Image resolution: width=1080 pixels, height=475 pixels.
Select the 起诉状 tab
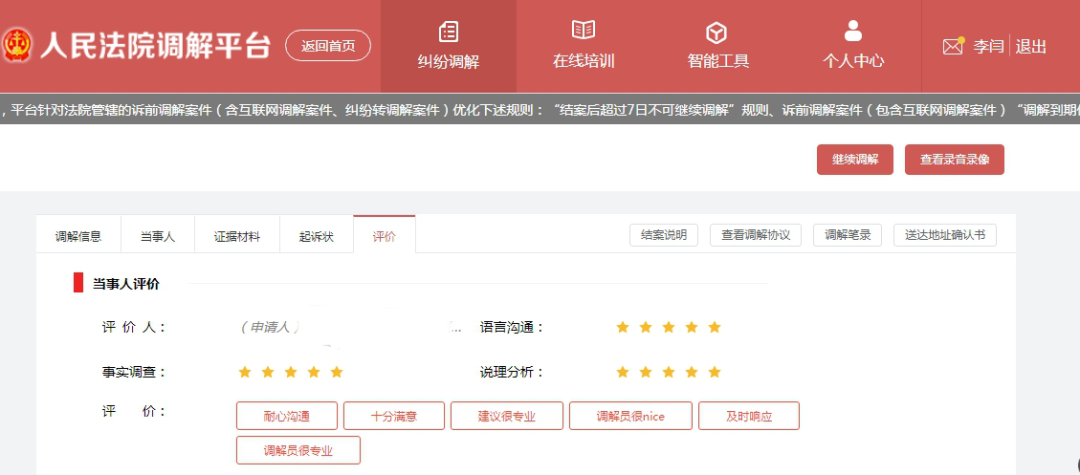pyautogui.click(x=316, y=236)
